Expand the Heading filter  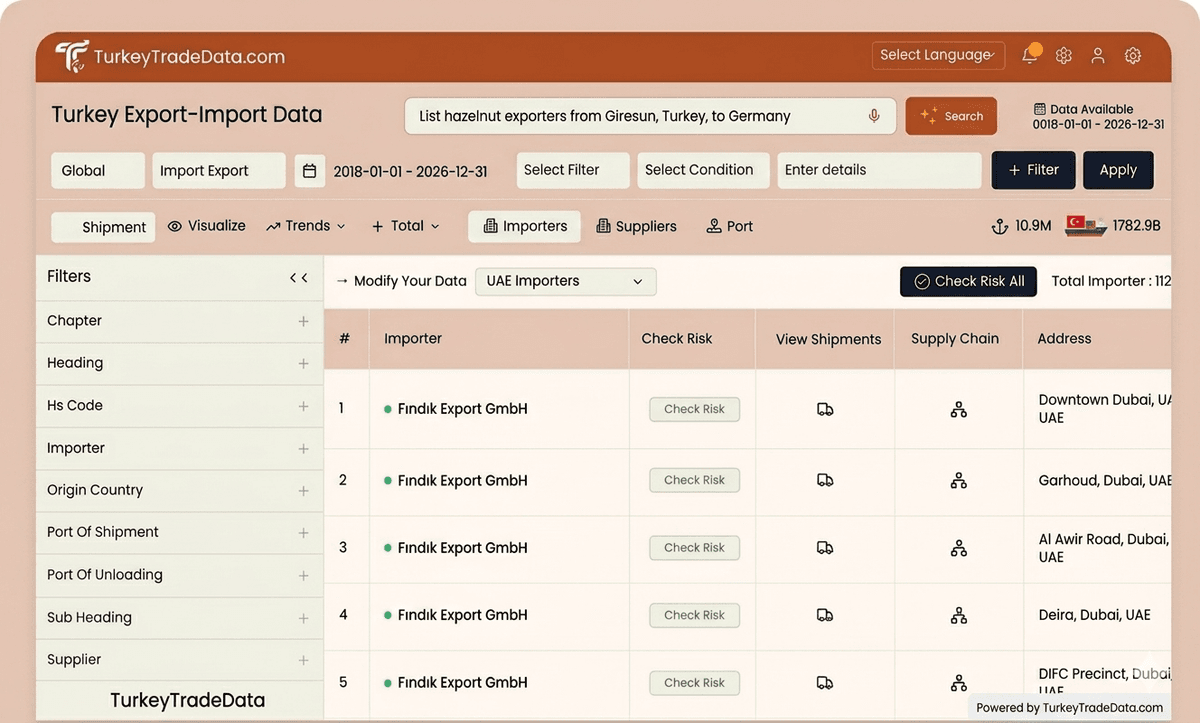click(x=303, y=364)
